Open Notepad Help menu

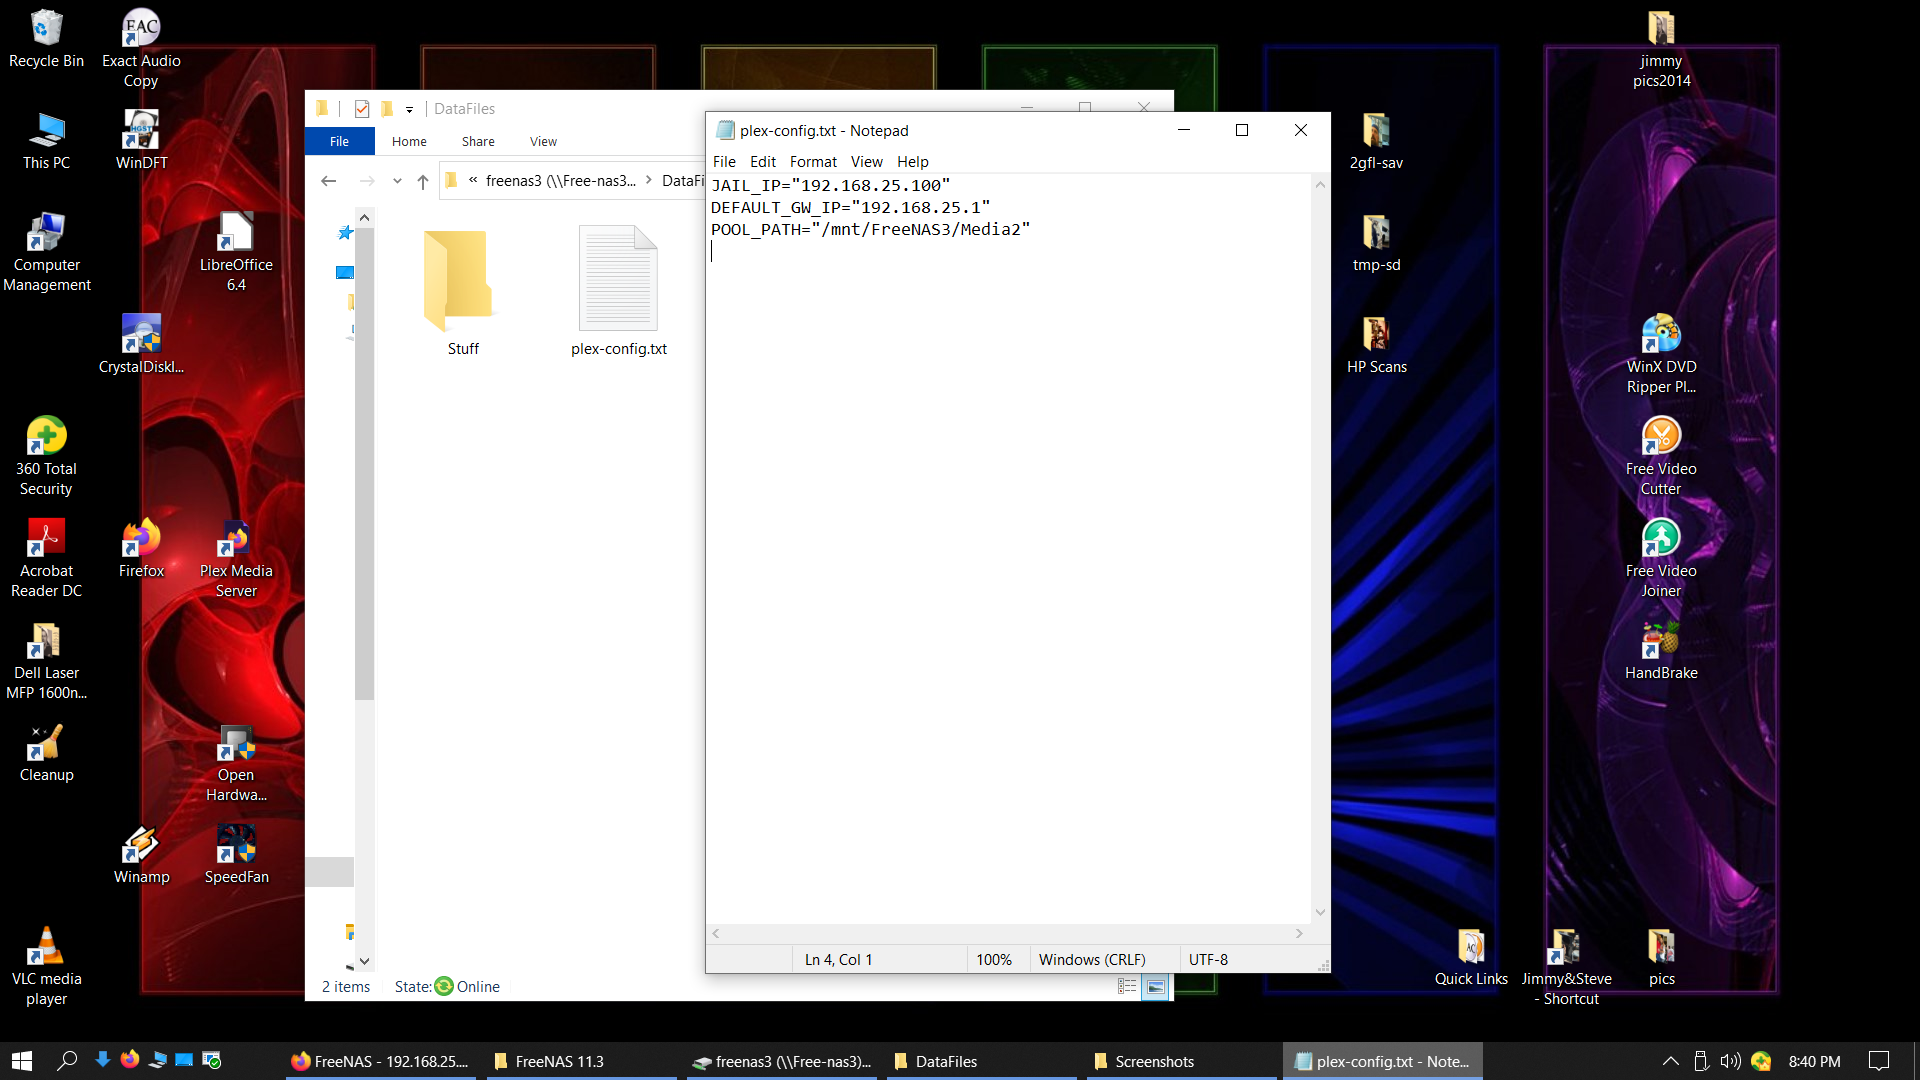pos(912,162)
